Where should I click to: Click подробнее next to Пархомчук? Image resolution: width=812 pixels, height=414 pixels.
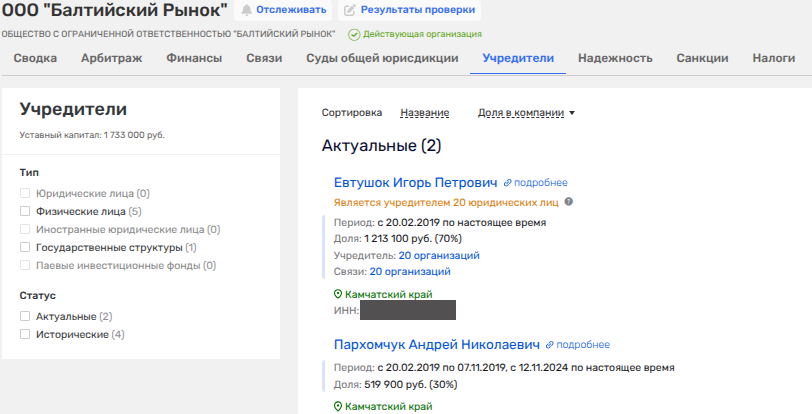(583, 345)
